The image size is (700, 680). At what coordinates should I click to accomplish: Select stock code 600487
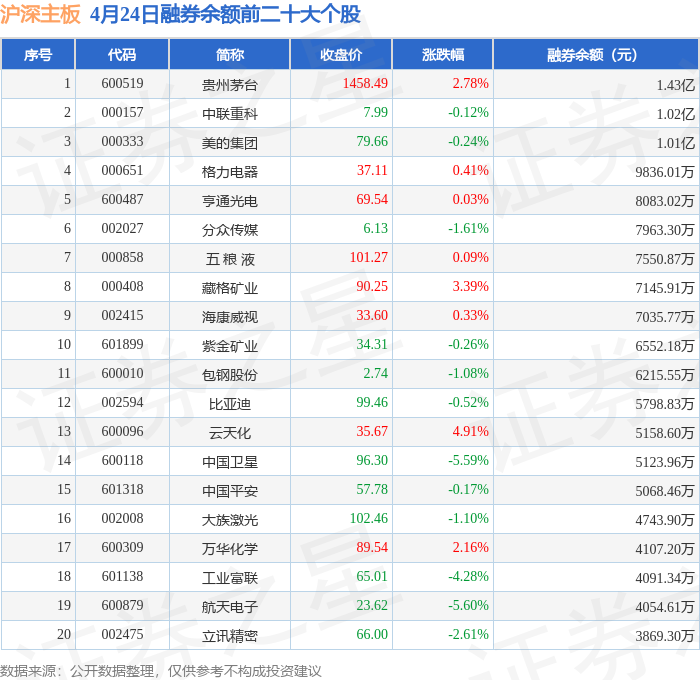(x=122, y=199)
